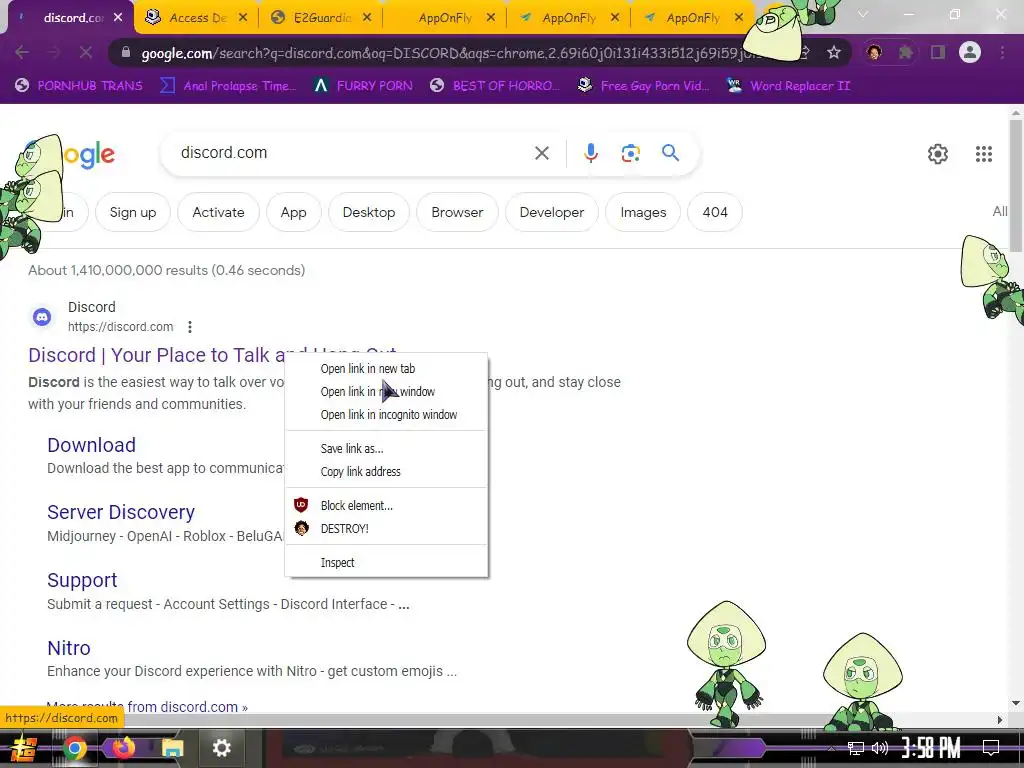Screen dimensions: 1024x768
Task: Go back to the previous page
Action: pos(22,52)
